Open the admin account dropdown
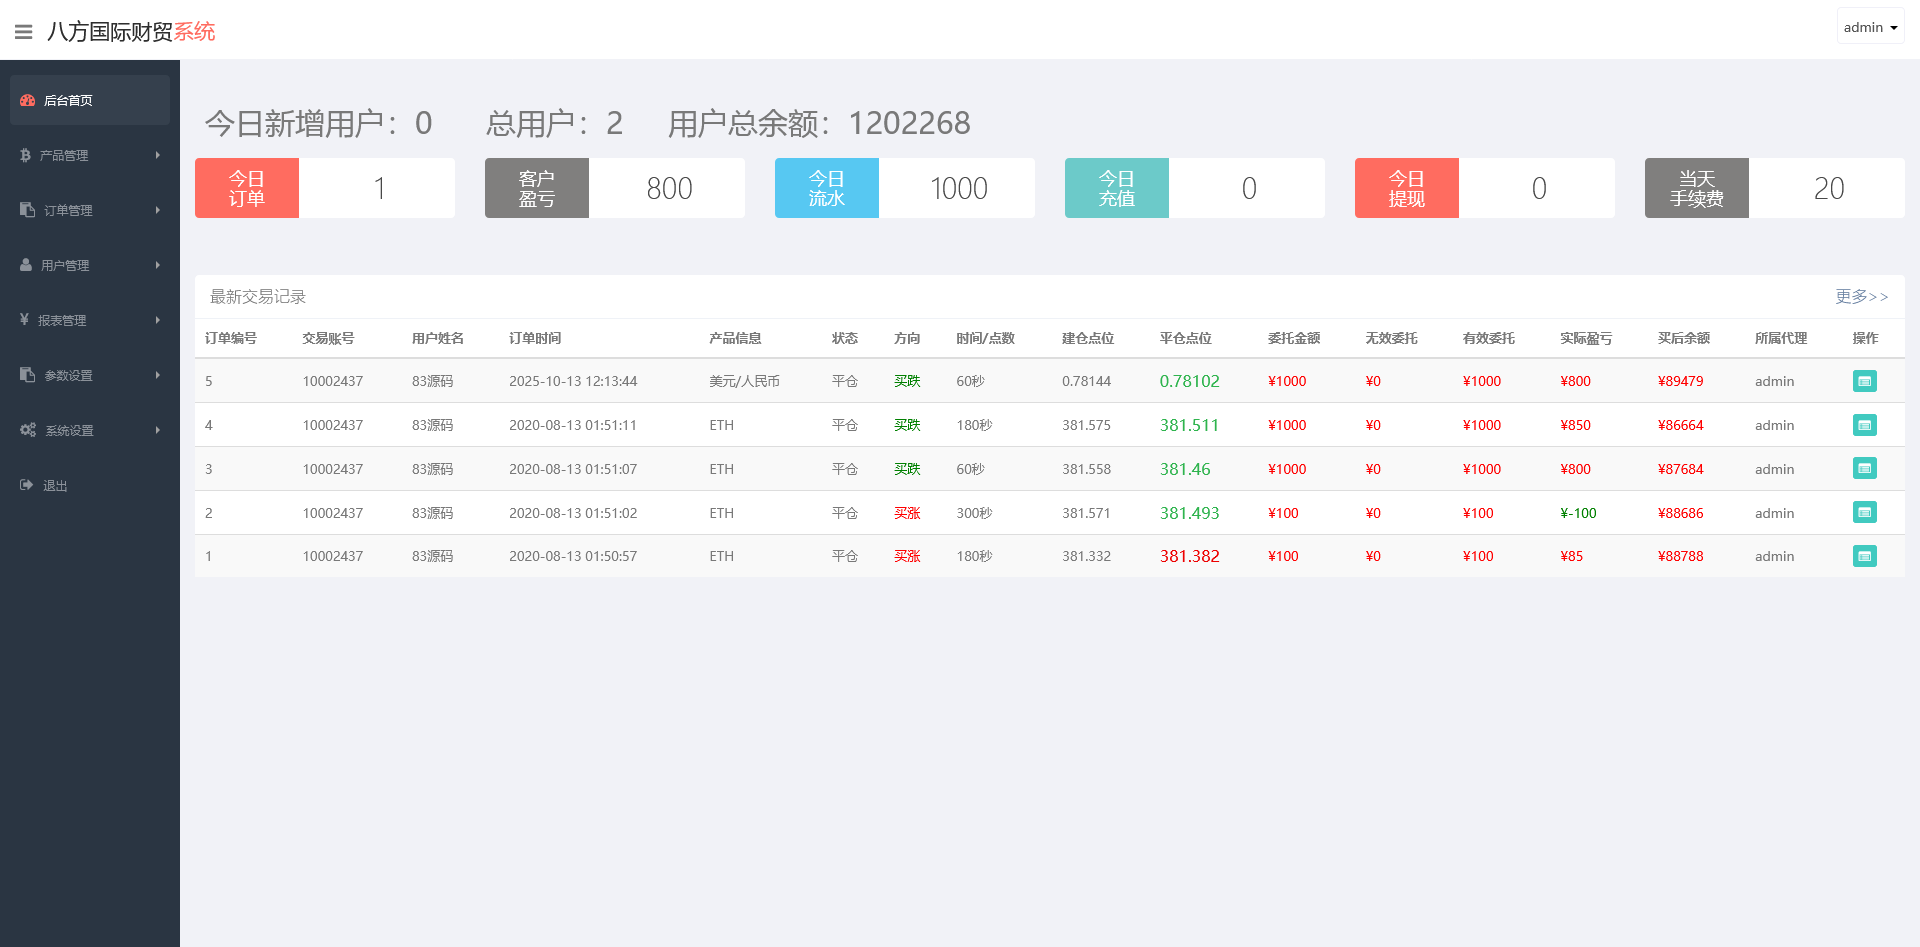 (x=1870, y=27)
